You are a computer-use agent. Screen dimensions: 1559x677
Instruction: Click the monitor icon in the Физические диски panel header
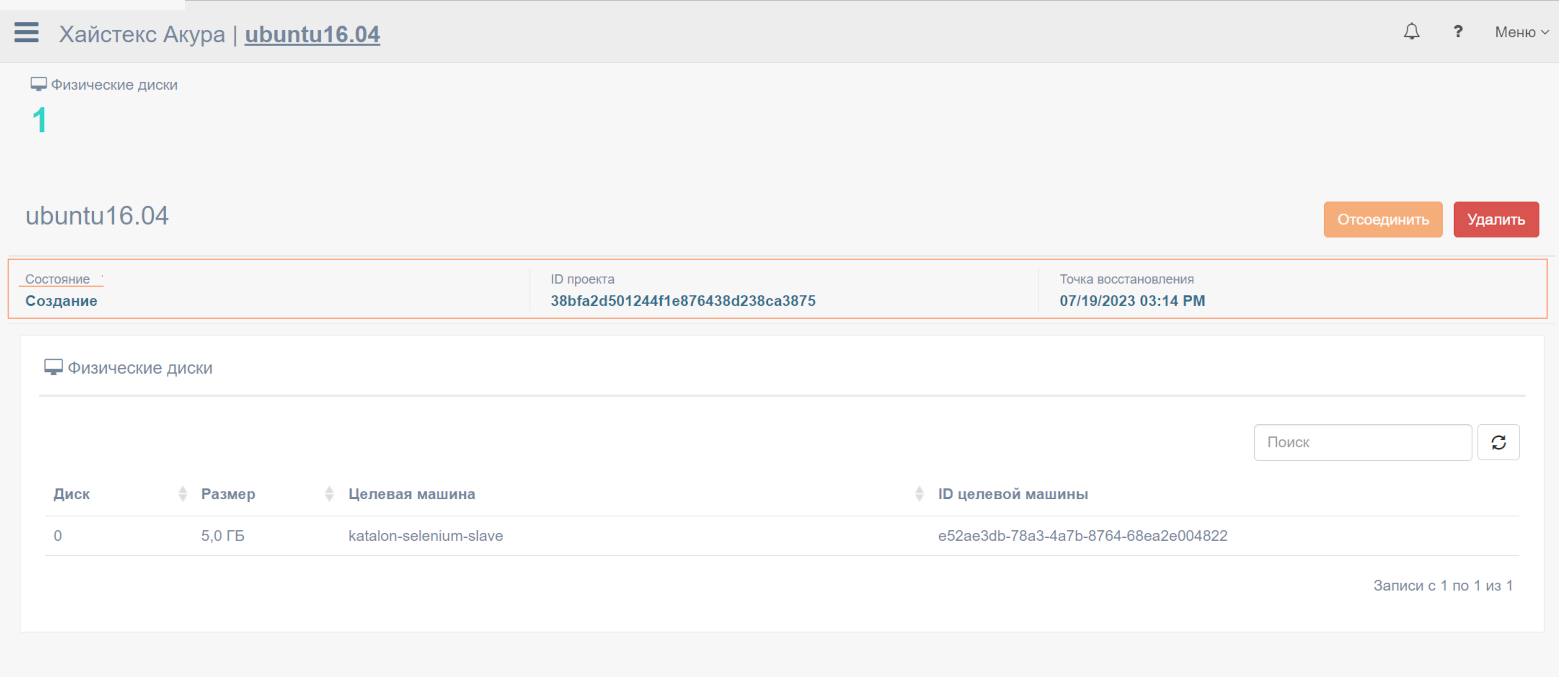tap(54, 368)
